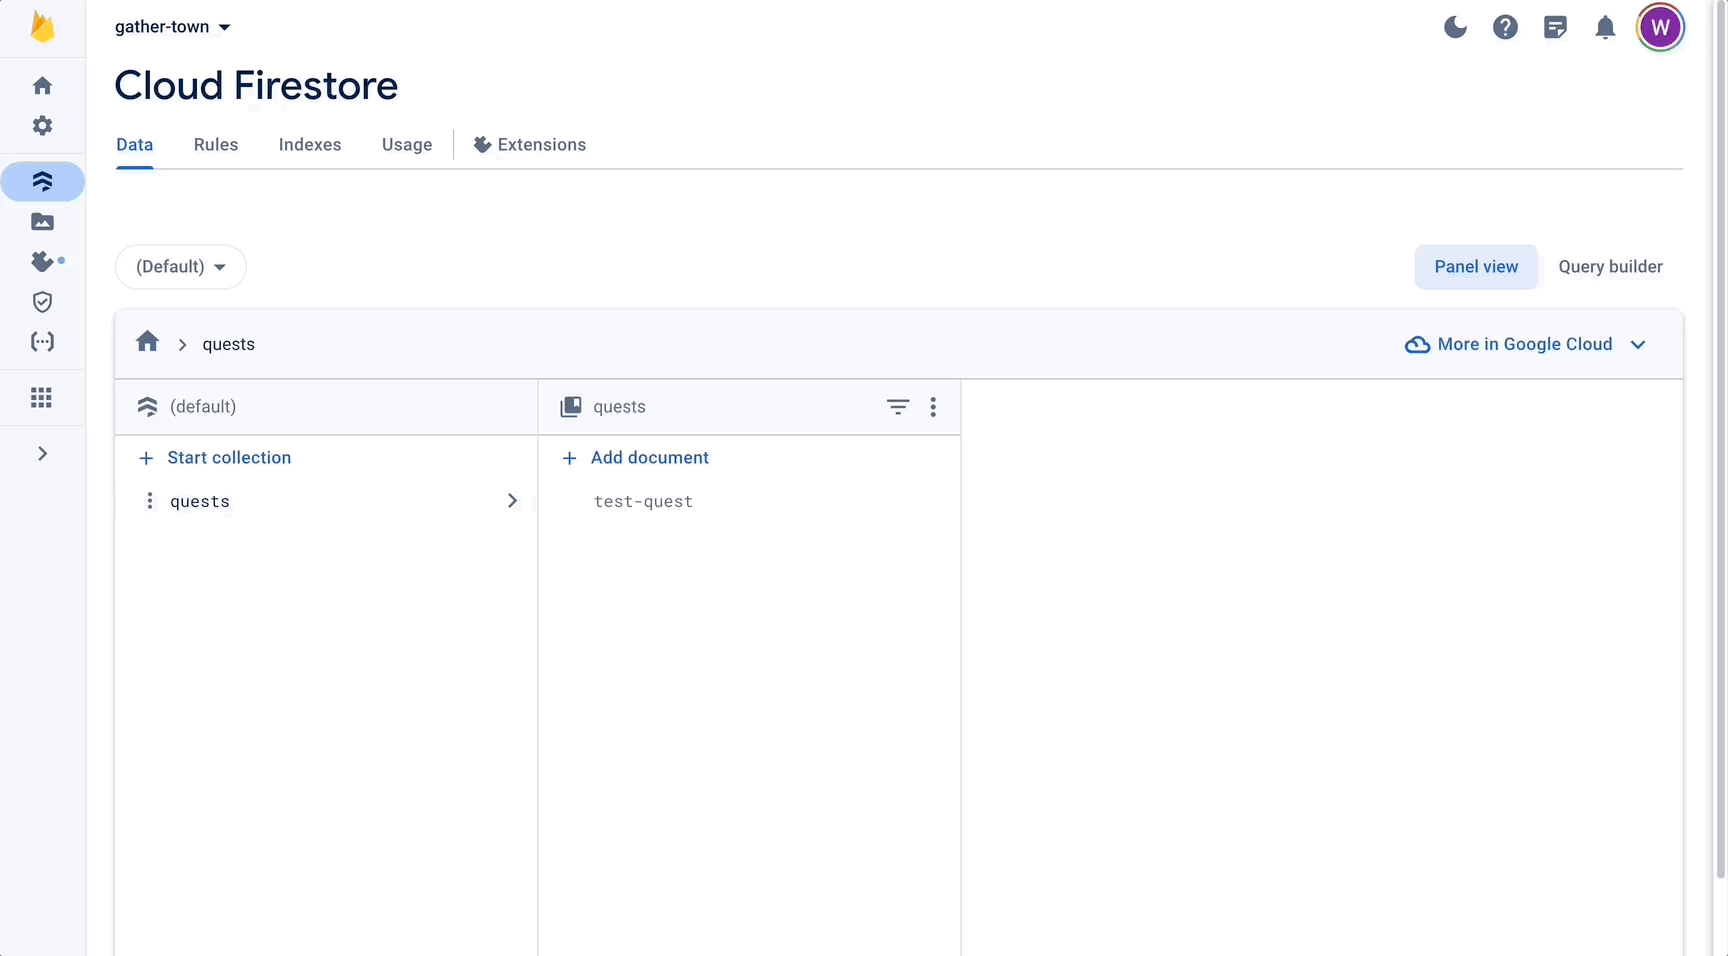This screenshot has height=956, width=1728.
Task: Open quests collection row menu dots
Action: pyautogui.click(x=150, y=501)
